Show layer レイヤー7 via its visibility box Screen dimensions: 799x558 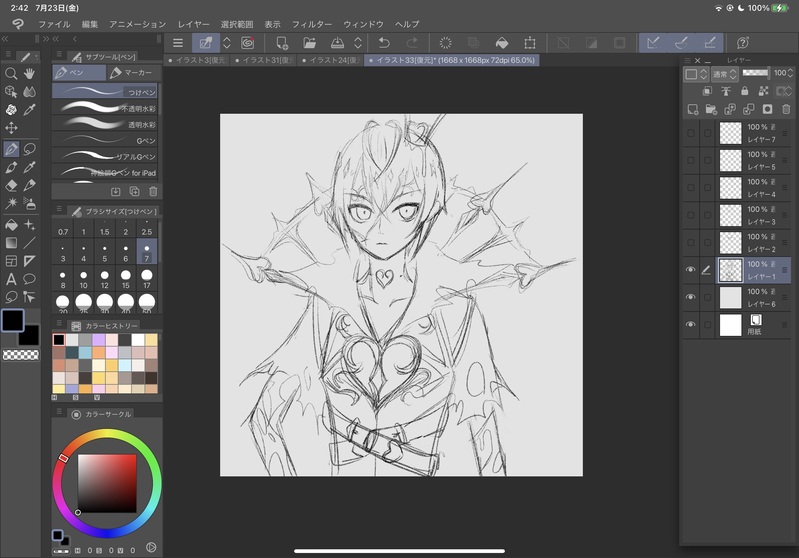(690, 133)
